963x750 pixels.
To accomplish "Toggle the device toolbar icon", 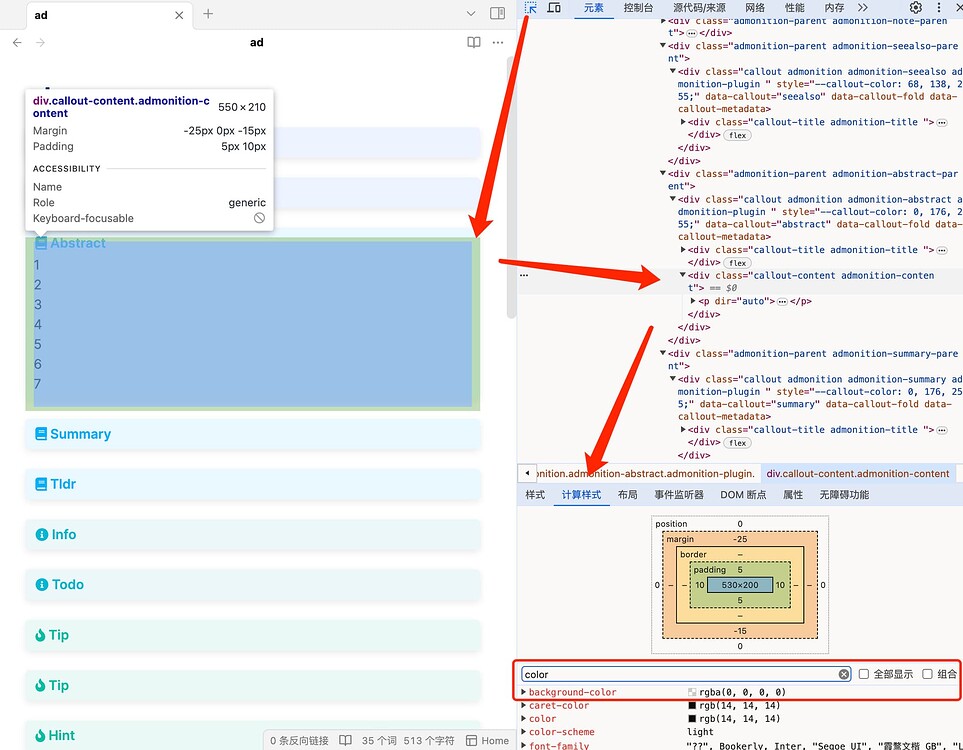I will 554,8.
